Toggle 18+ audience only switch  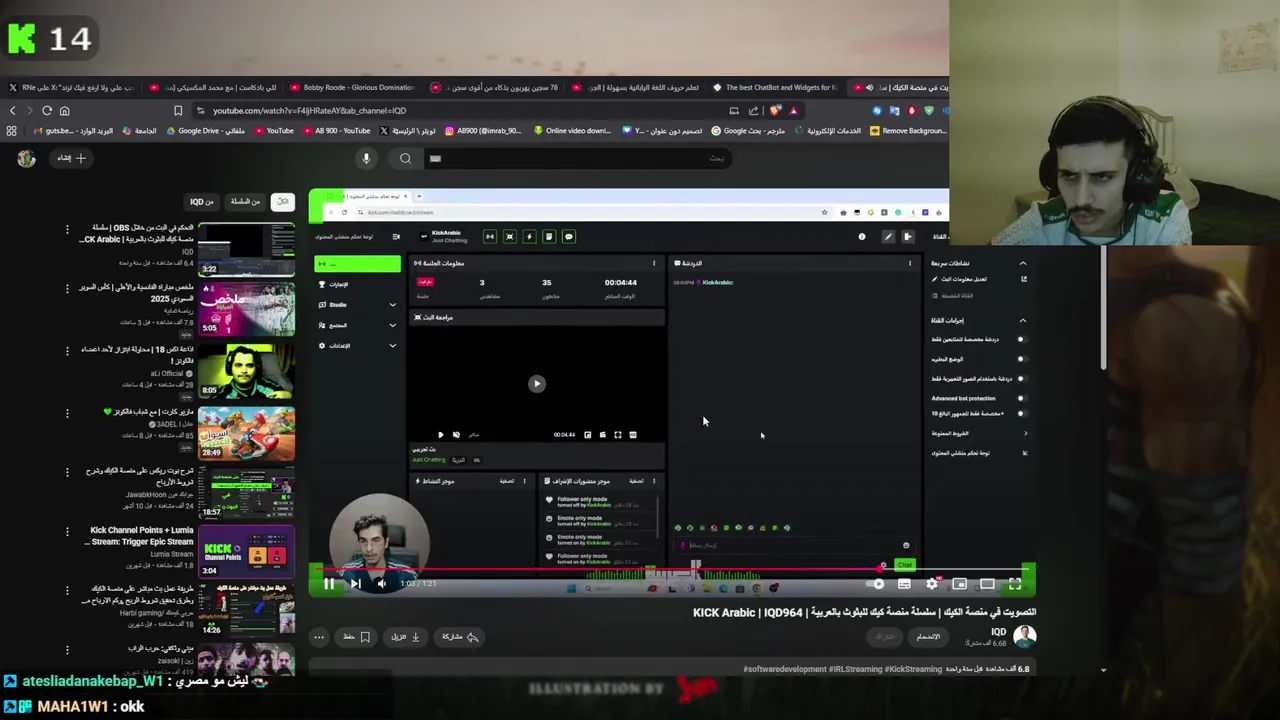1021,413
